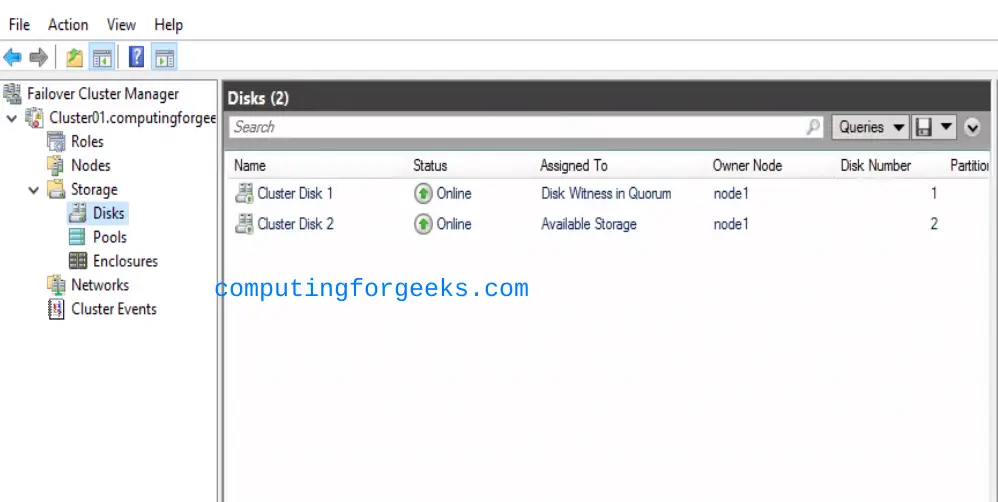Click the Enclosures icon in tree
Viewport: 998px width, 502px height.
[78, 261]
